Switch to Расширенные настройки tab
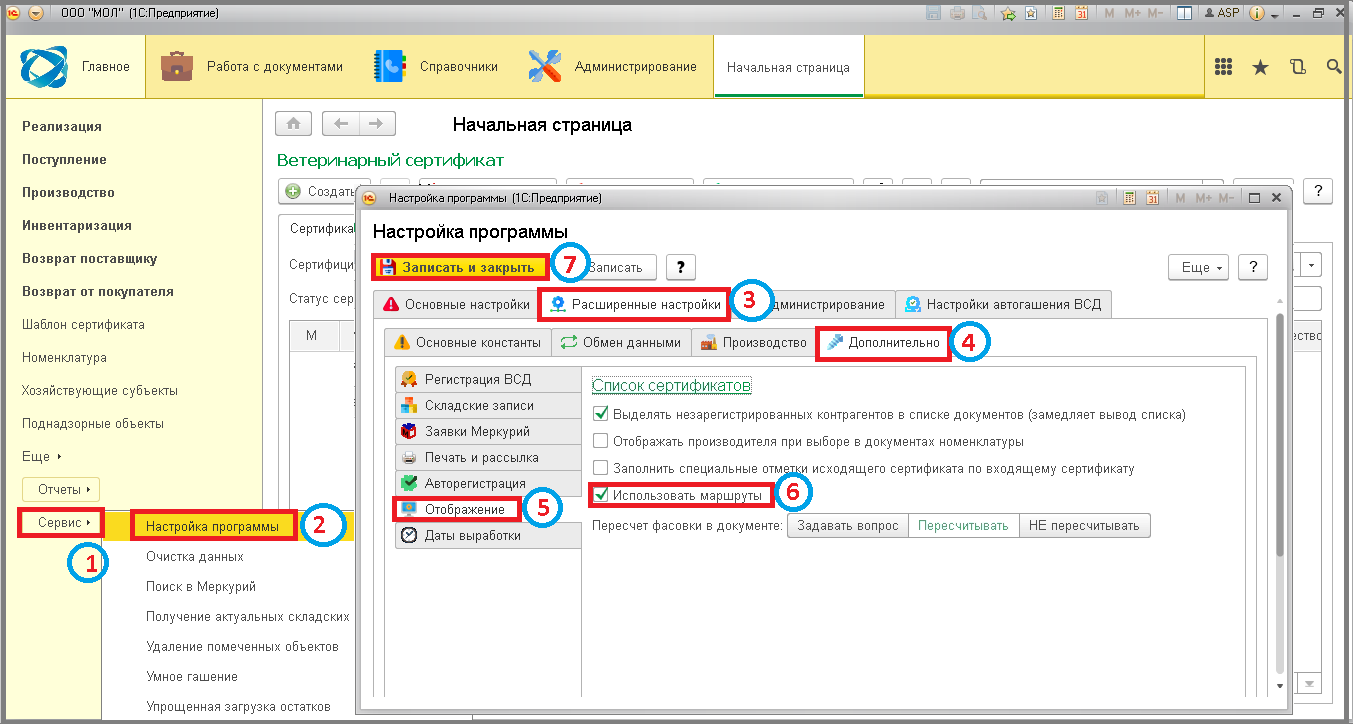 coord(635,304)
